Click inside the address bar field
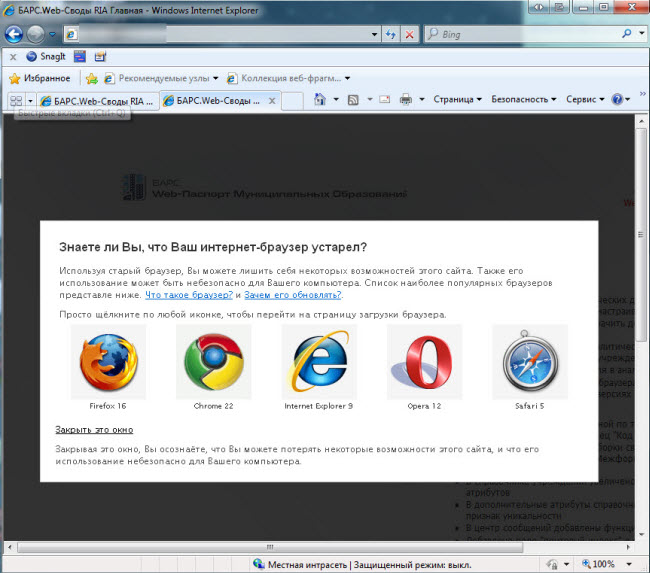Viewport: 650px width, 573px height. 222,34
